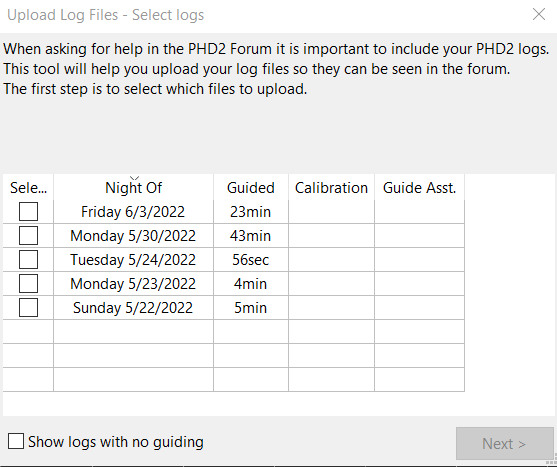Viewport: 557px width, 467px height.
Task: Select the Tuesday 5/24/2022 date cell
Action: pos(134,260)
